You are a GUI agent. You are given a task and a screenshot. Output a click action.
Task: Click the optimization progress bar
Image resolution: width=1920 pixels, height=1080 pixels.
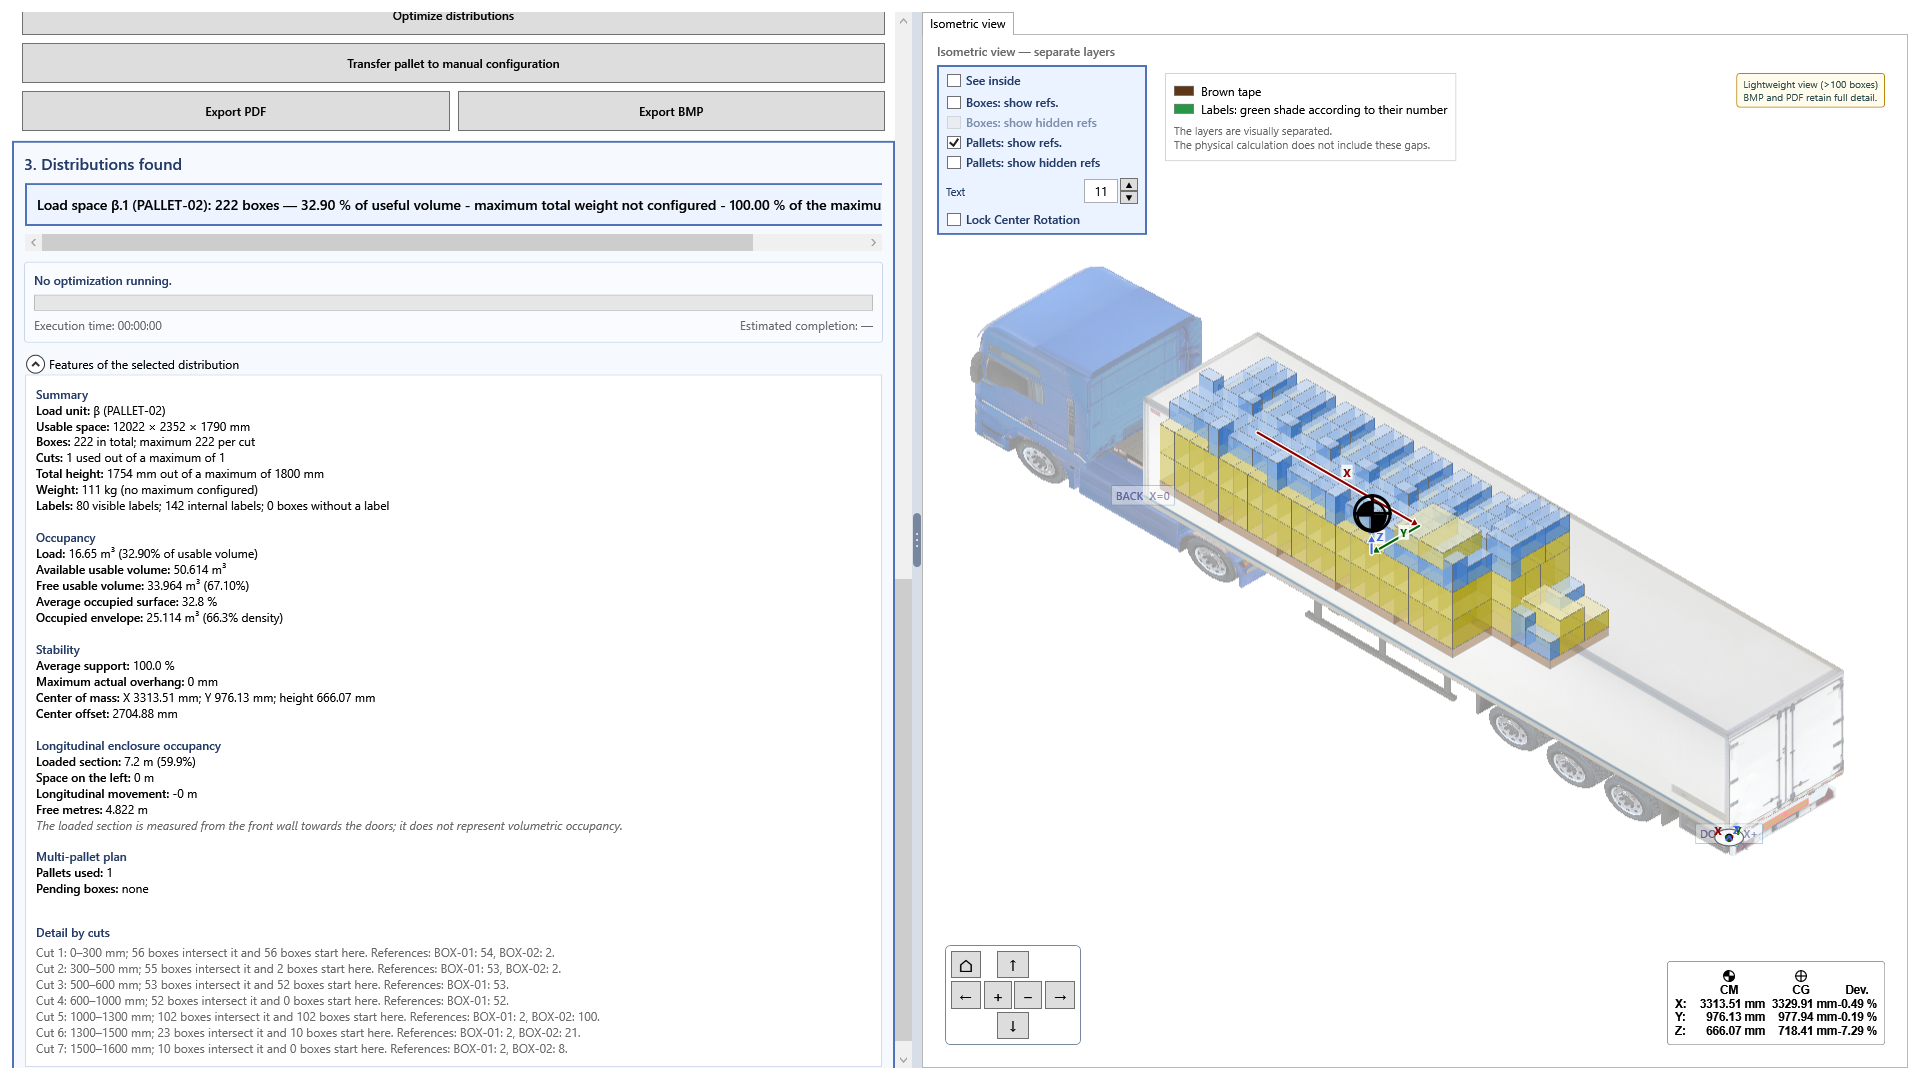click(x=453, y=303)
